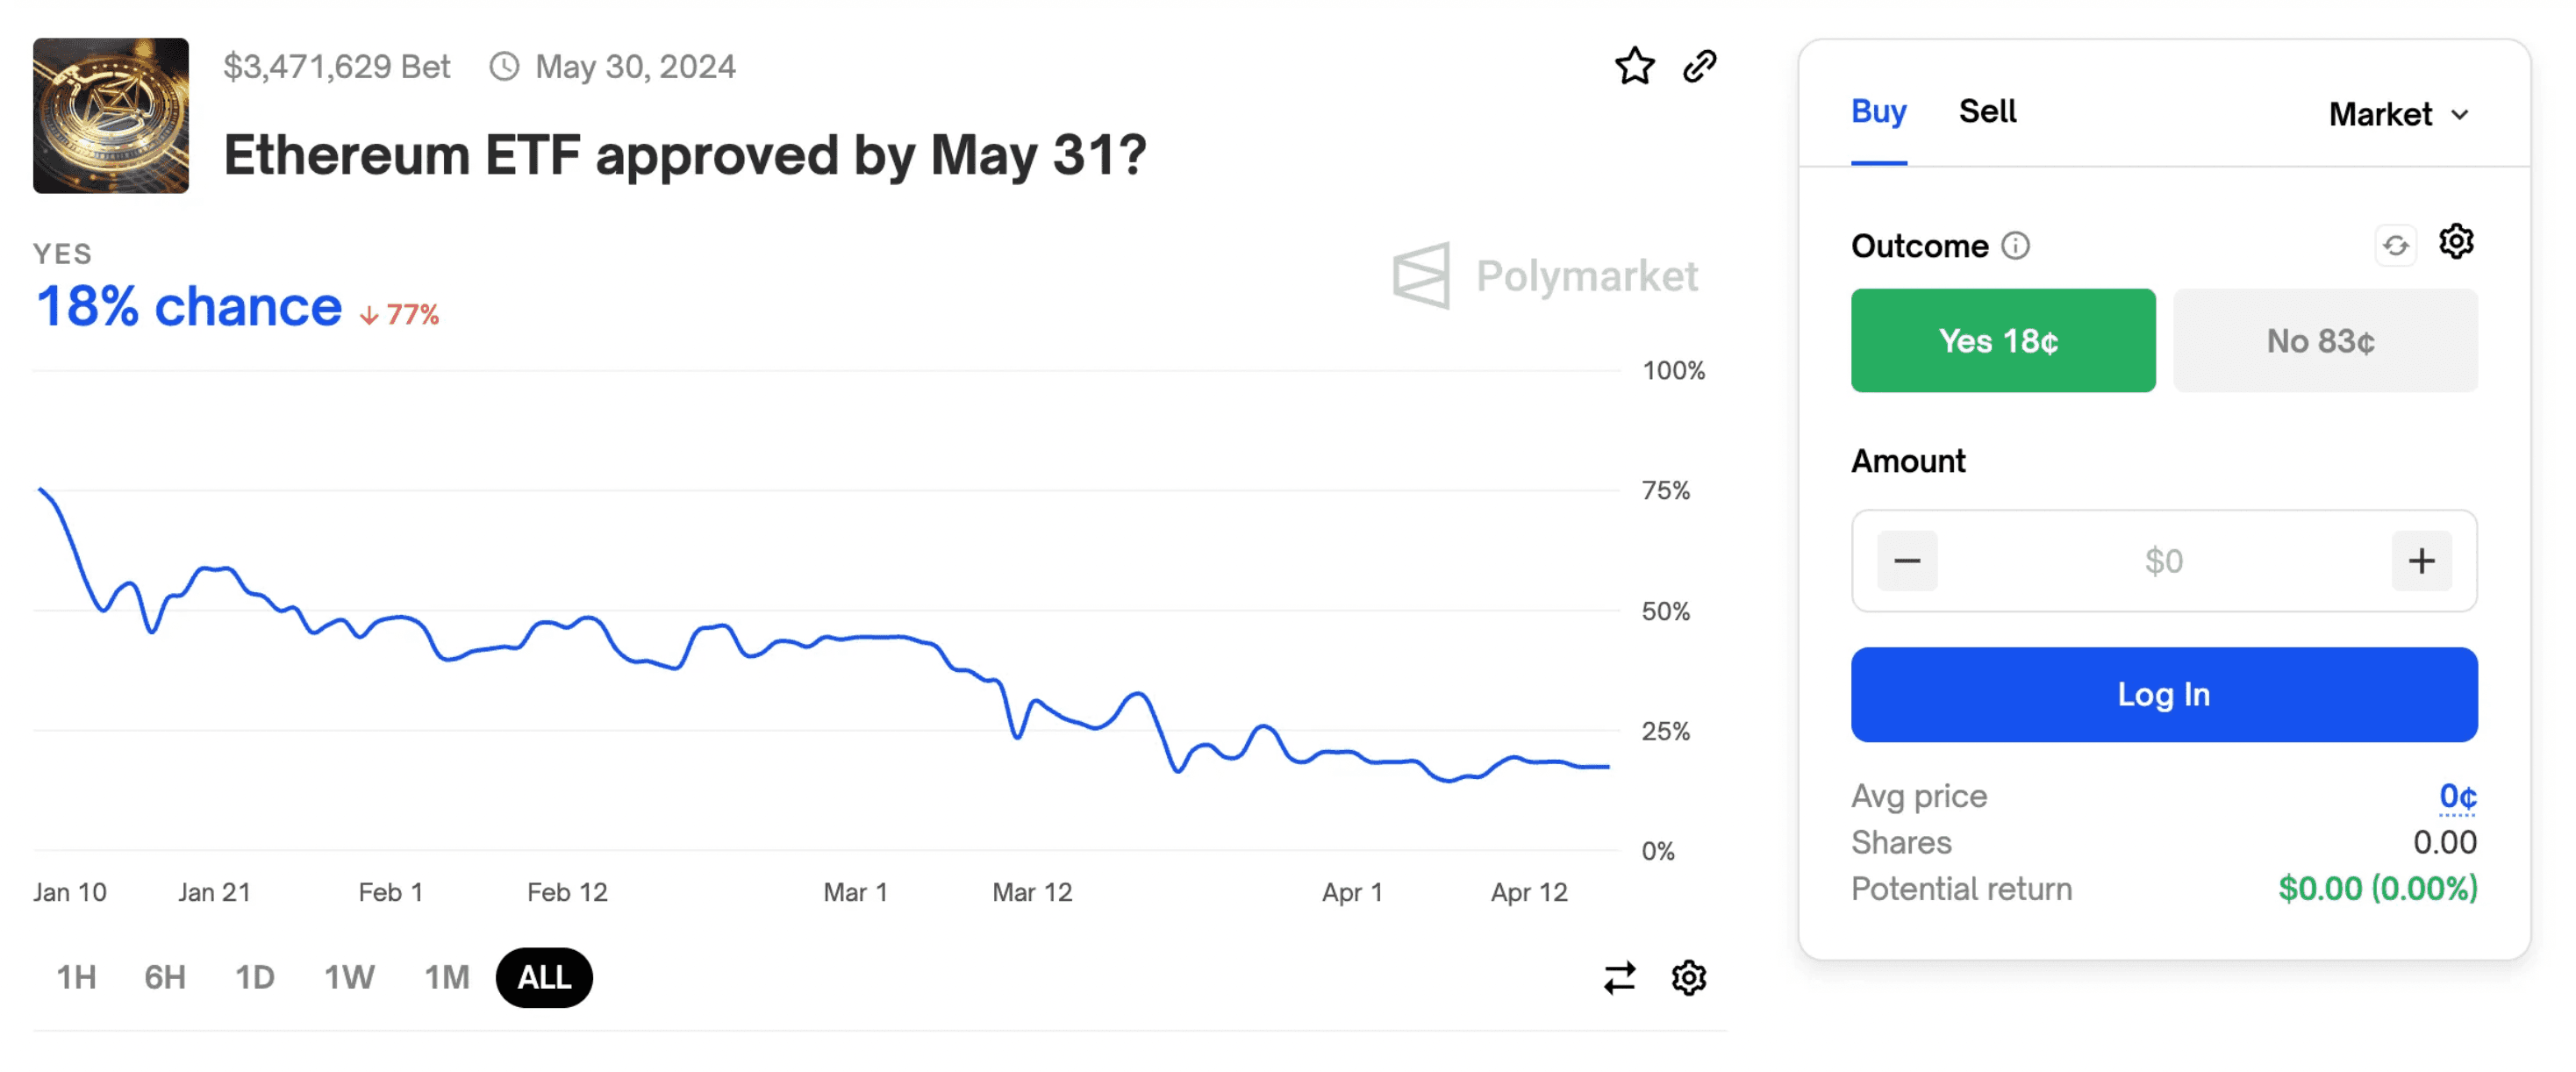2576x1072 pixels.
Task: Set chart range to 1W
Action: tap(349, 977)
